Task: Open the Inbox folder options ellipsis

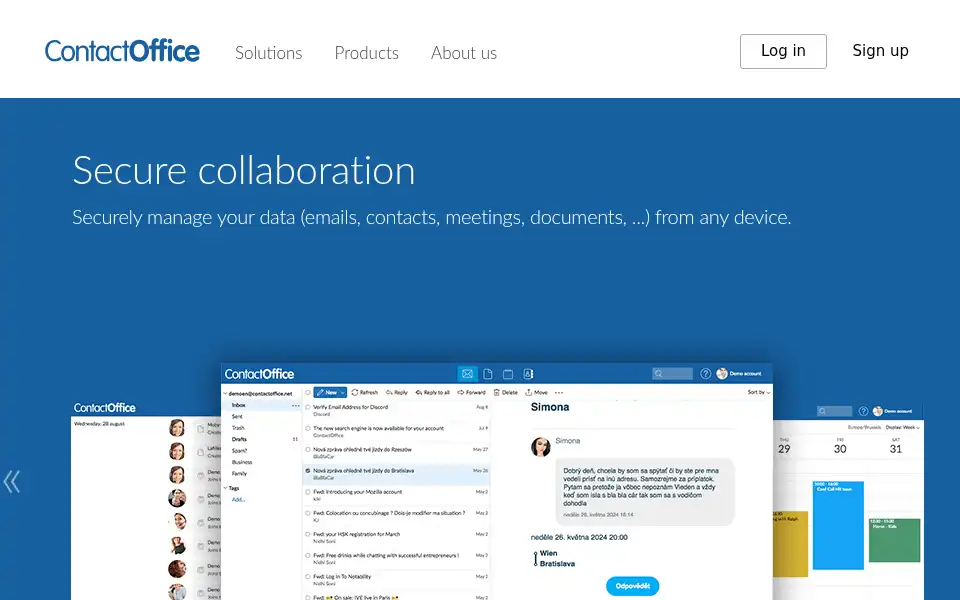Action: click(296, 405)
